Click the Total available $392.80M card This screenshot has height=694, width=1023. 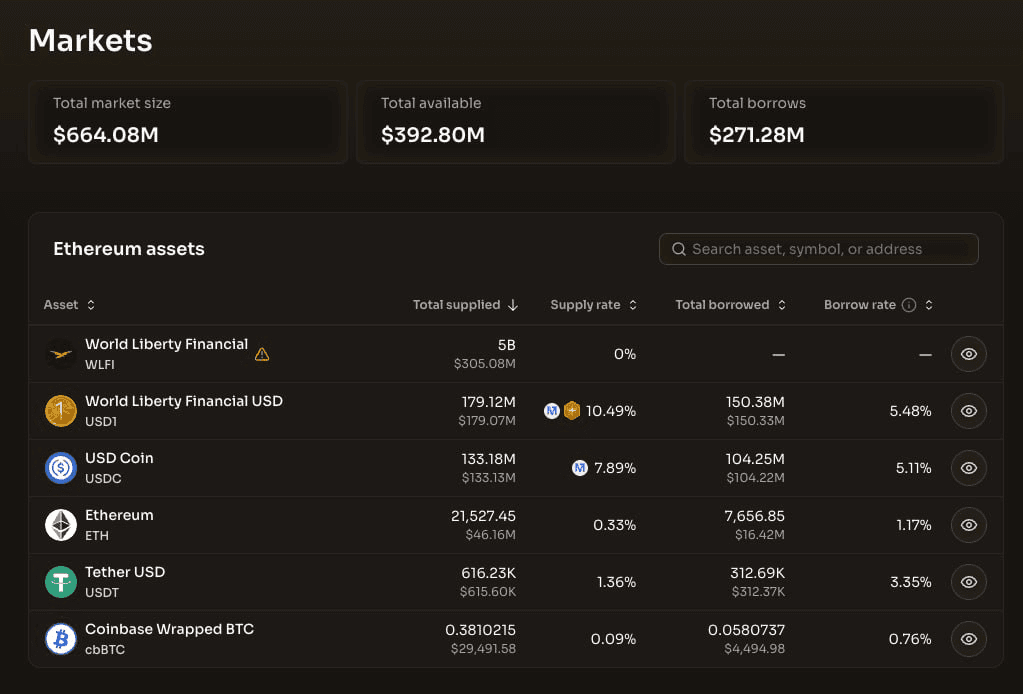[x=515, y=122]
